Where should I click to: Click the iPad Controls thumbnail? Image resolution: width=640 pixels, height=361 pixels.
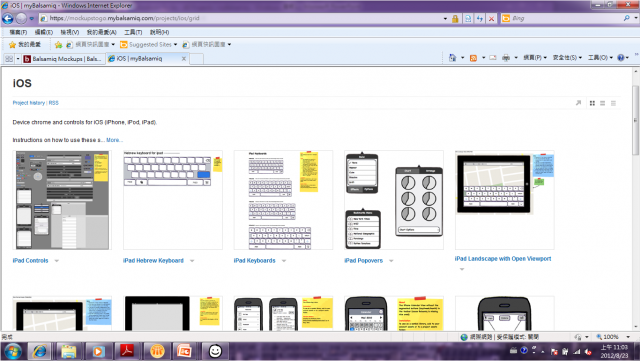(62, 200)
